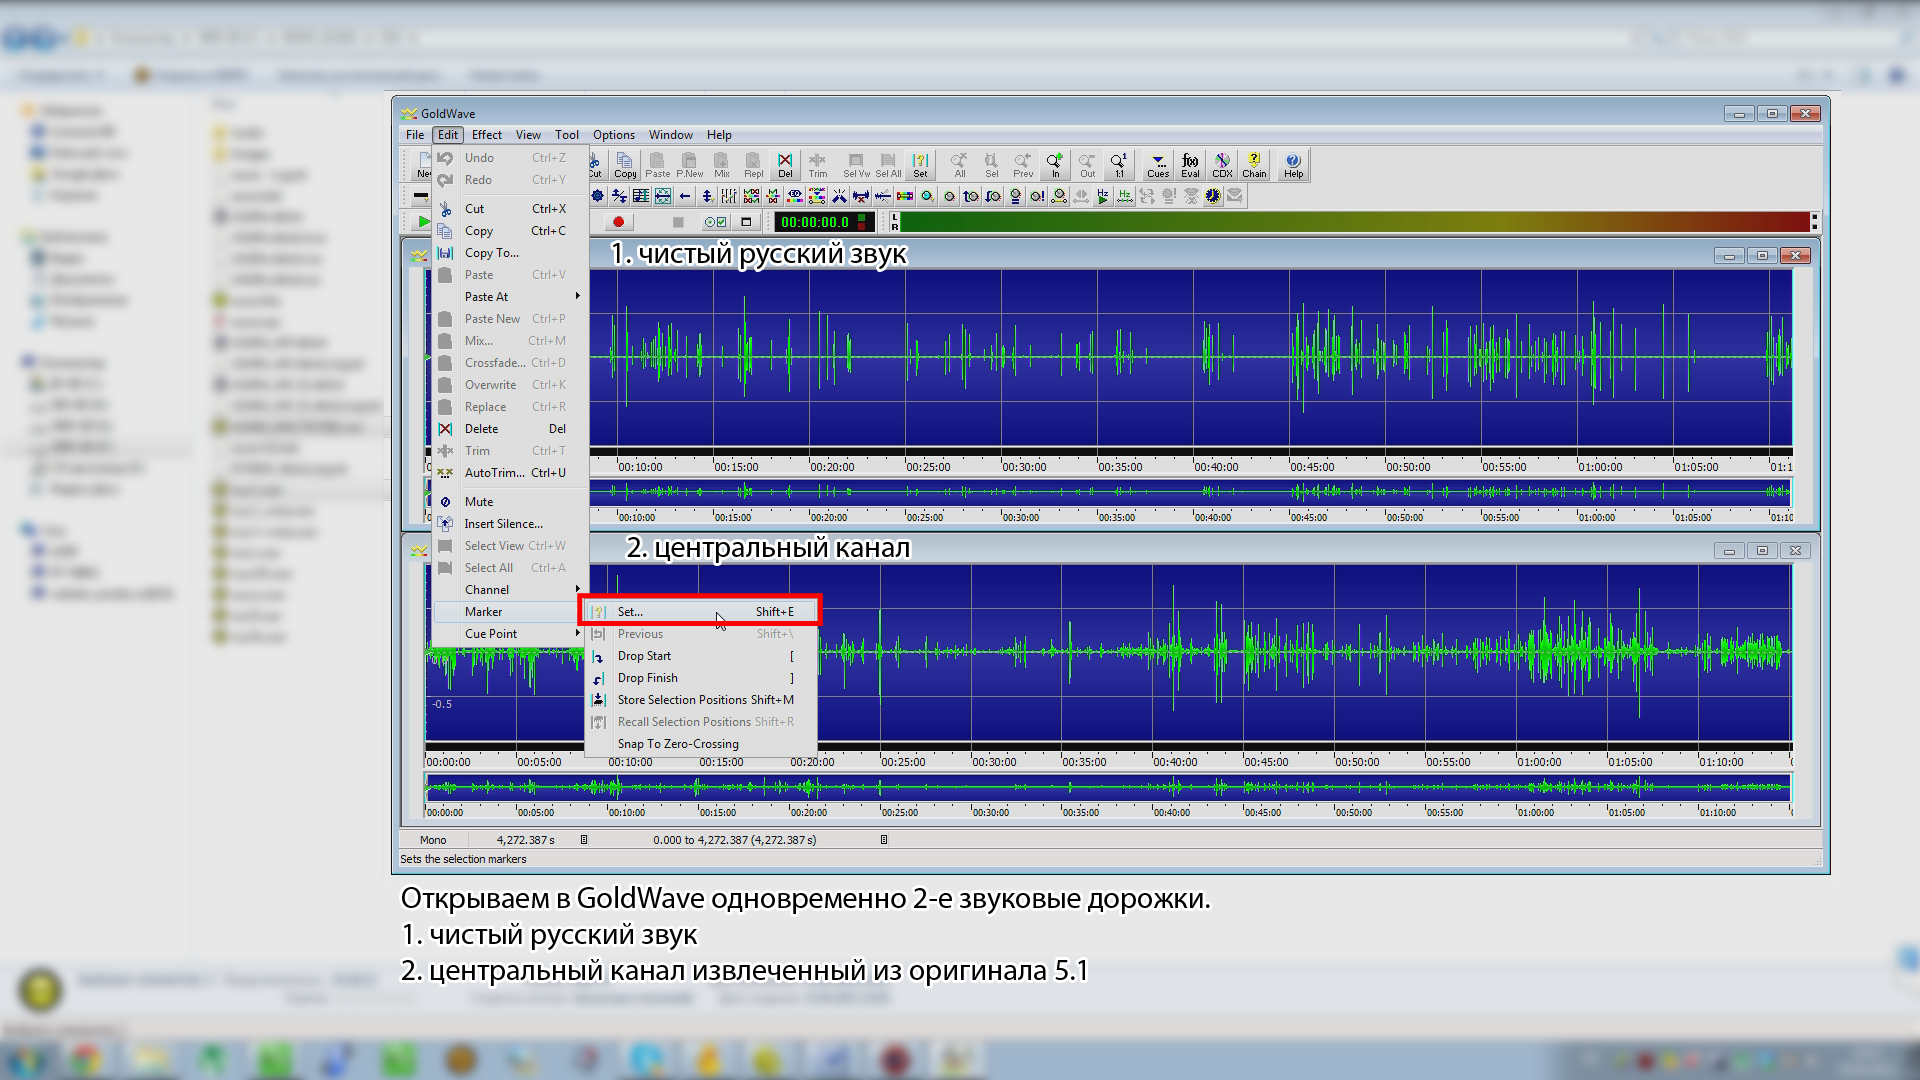The height and width of the screenshot is (1080, 1920).
Task: Click the zoom All toolbar icon
Action: click(959, 165)
